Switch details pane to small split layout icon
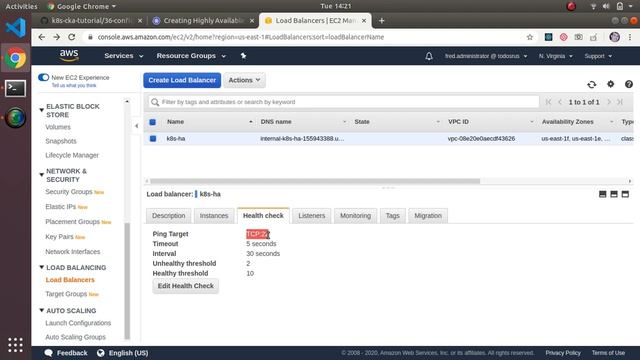 [602, 194]
